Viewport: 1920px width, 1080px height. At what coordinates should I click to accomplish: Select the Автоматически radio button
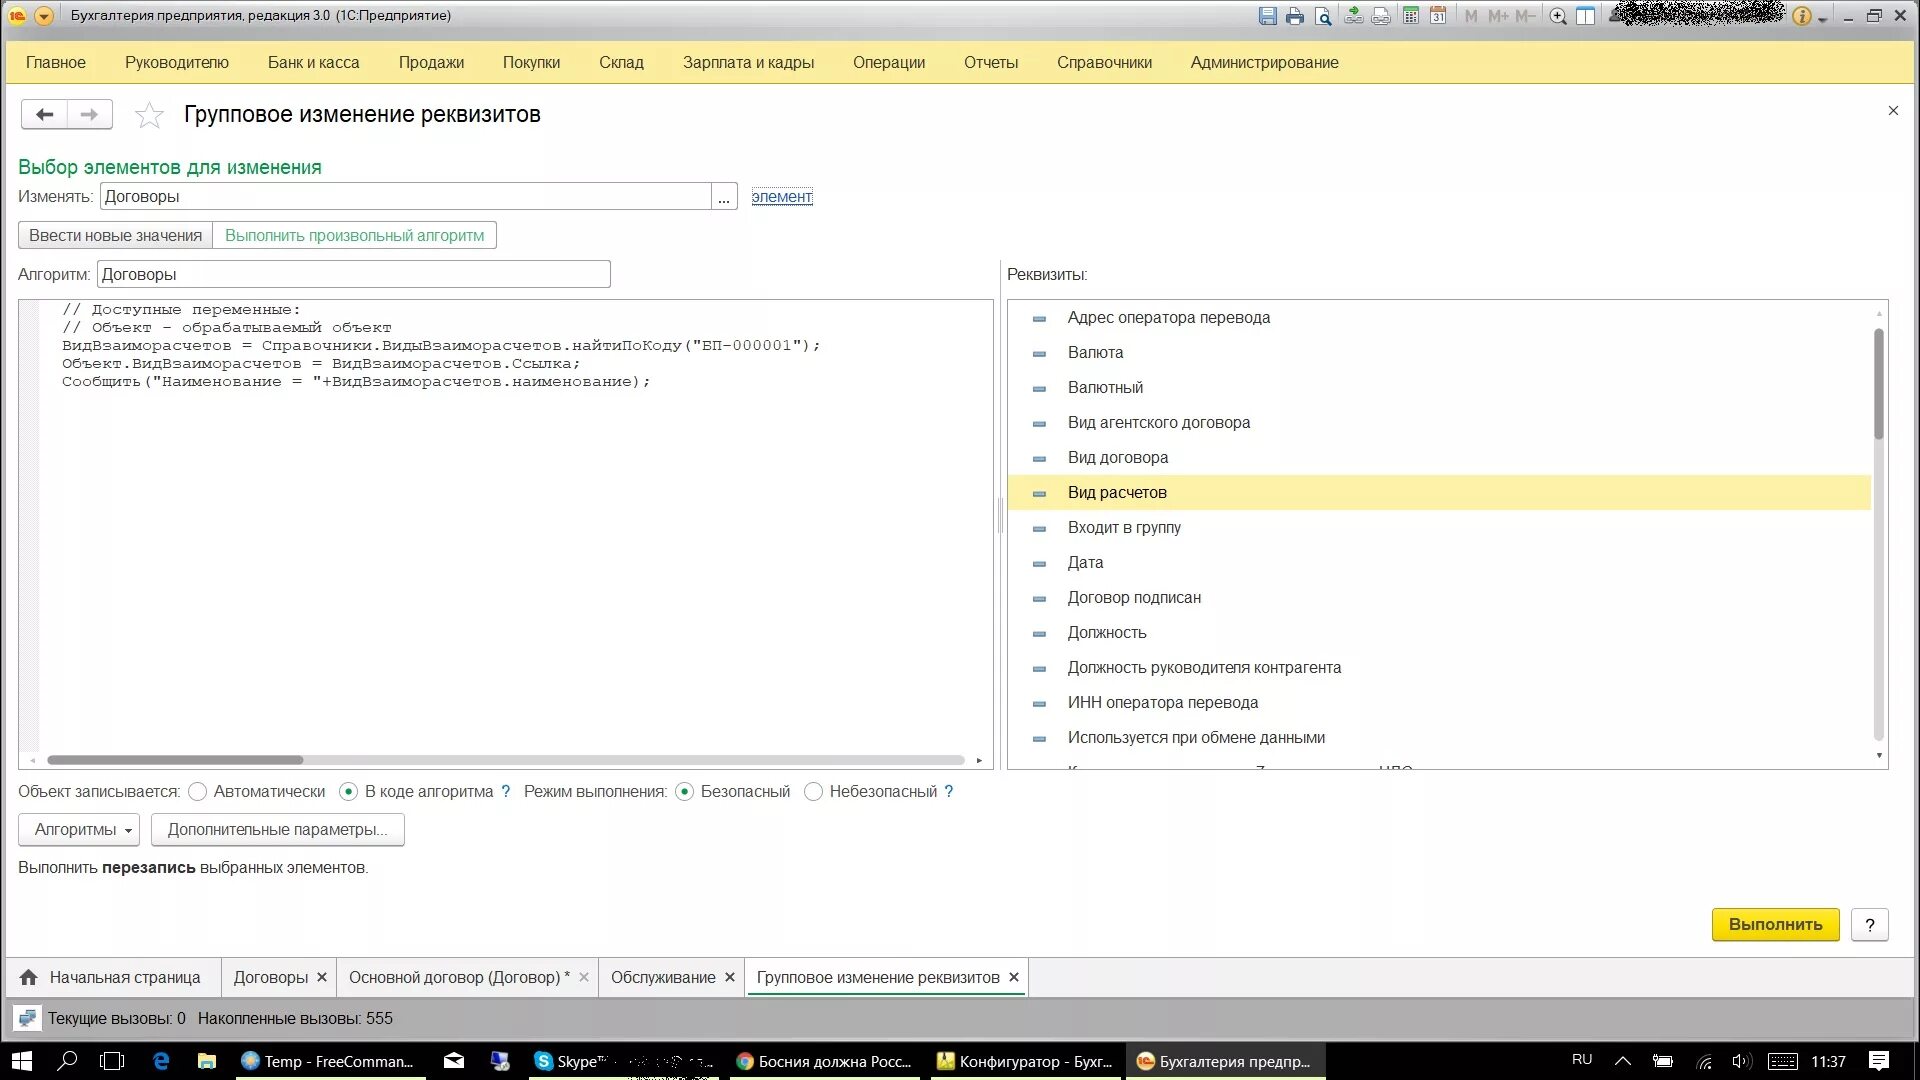click(198, 792)
